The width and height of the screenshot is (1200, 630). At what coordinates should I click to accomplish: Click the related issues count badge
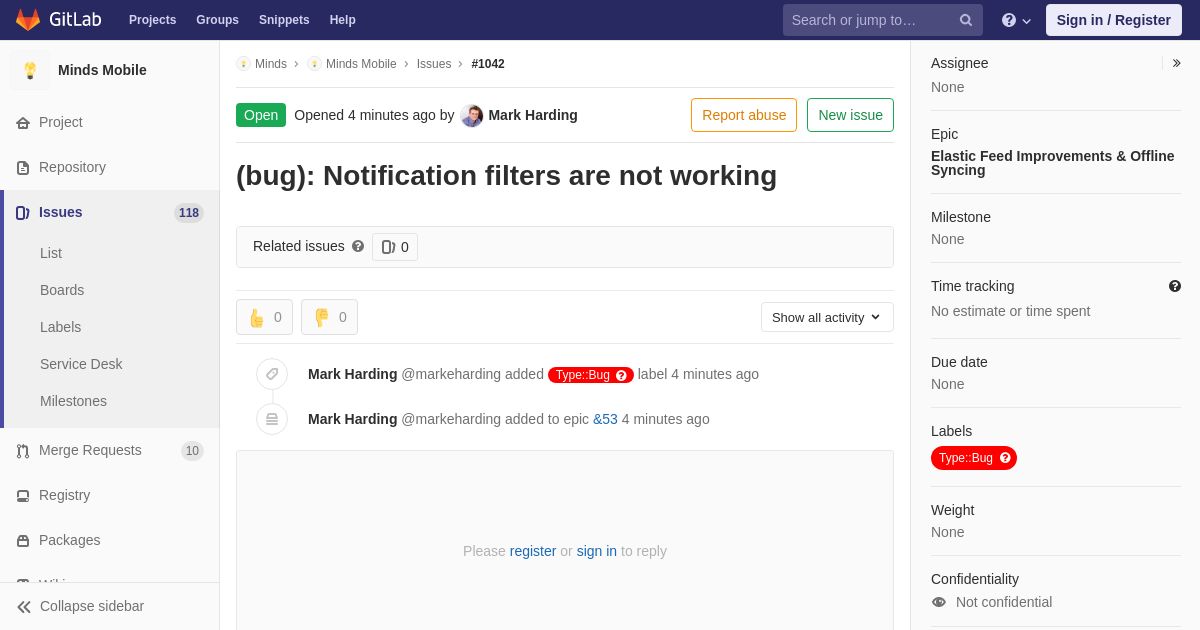point(395,247)
